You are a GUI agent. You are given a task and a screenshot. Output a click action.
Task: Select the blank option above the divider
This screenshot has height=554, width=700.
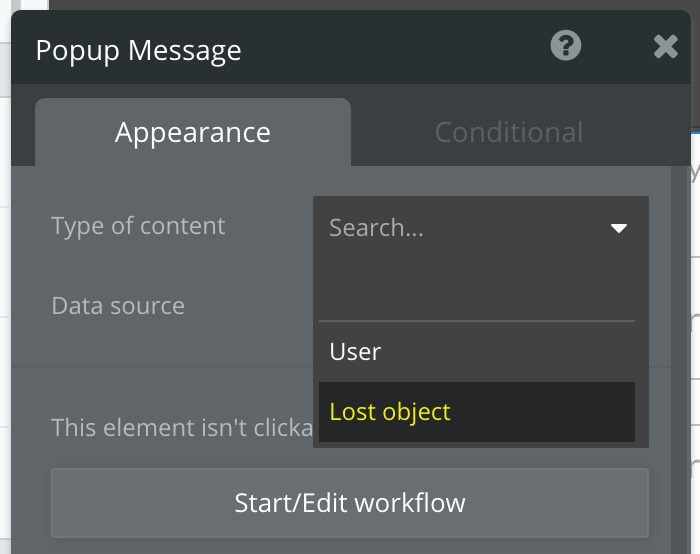476,290
